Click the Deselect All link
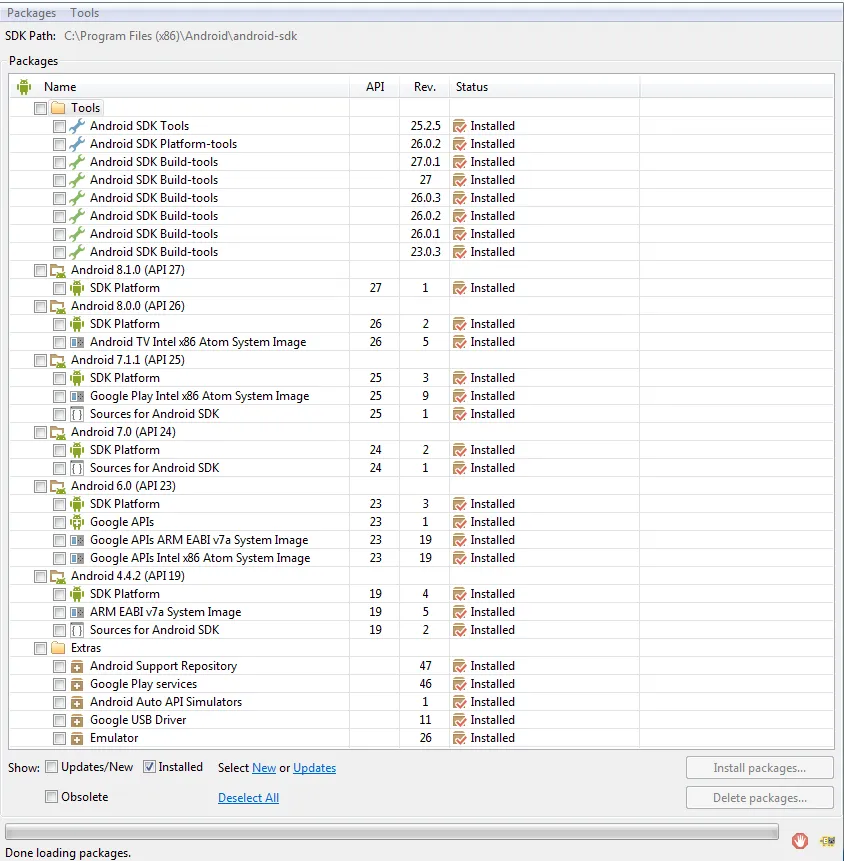The image size is (844, 861). point(248,797)
